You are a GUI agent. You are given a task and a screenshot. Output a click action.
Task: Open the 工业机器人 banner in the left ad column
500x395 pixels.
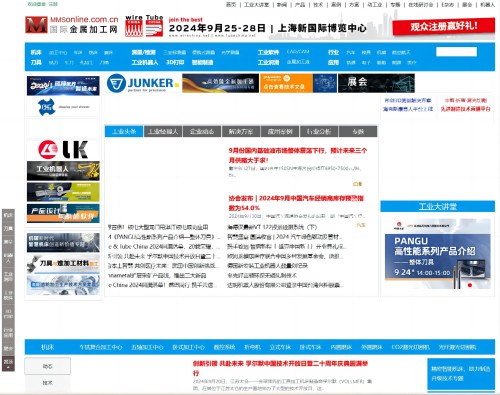tap(63, 171)
